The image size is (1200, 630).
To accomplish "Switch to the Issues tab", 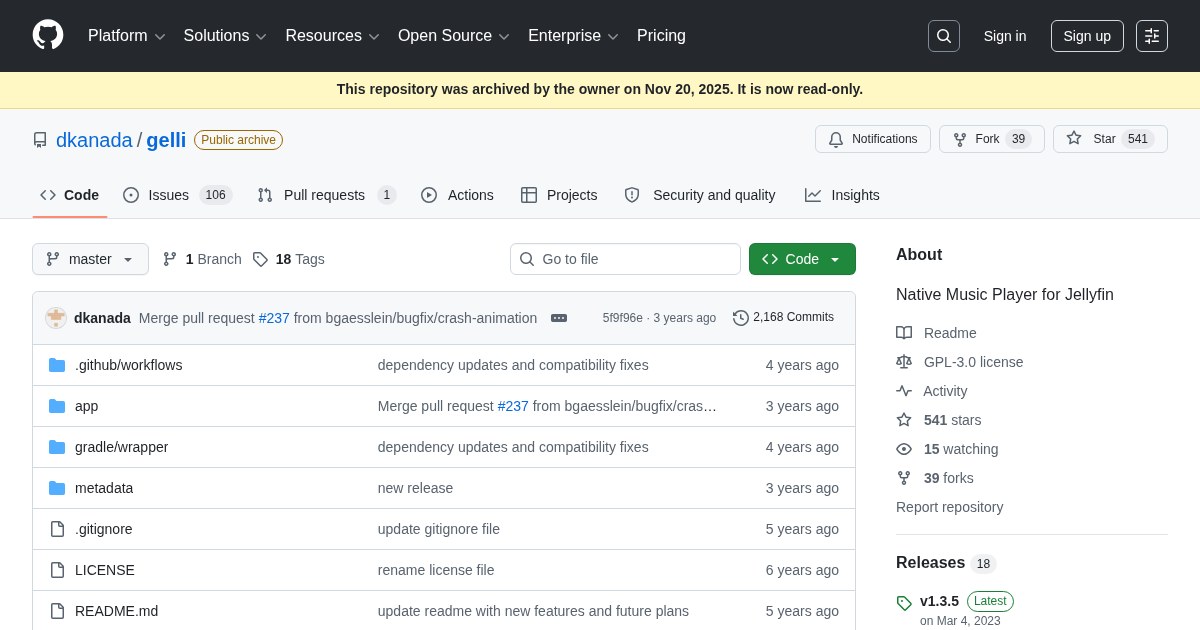I will tap(177, 195).
